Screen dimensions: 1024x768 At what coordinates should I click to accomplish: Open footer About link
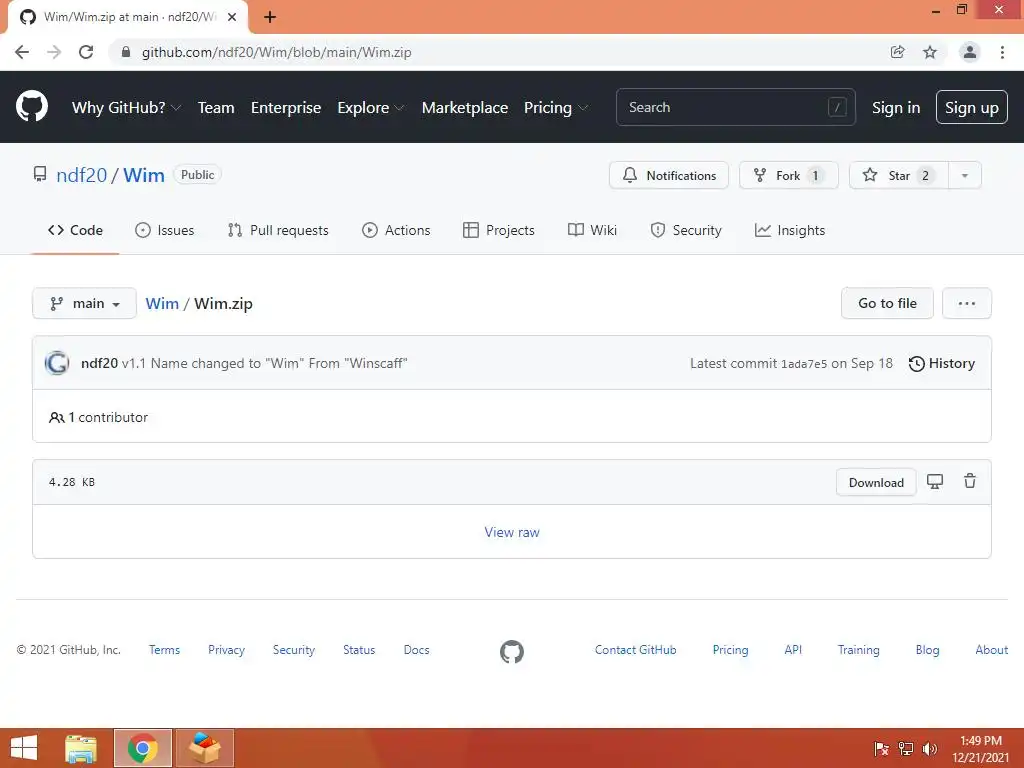point(991,650)
